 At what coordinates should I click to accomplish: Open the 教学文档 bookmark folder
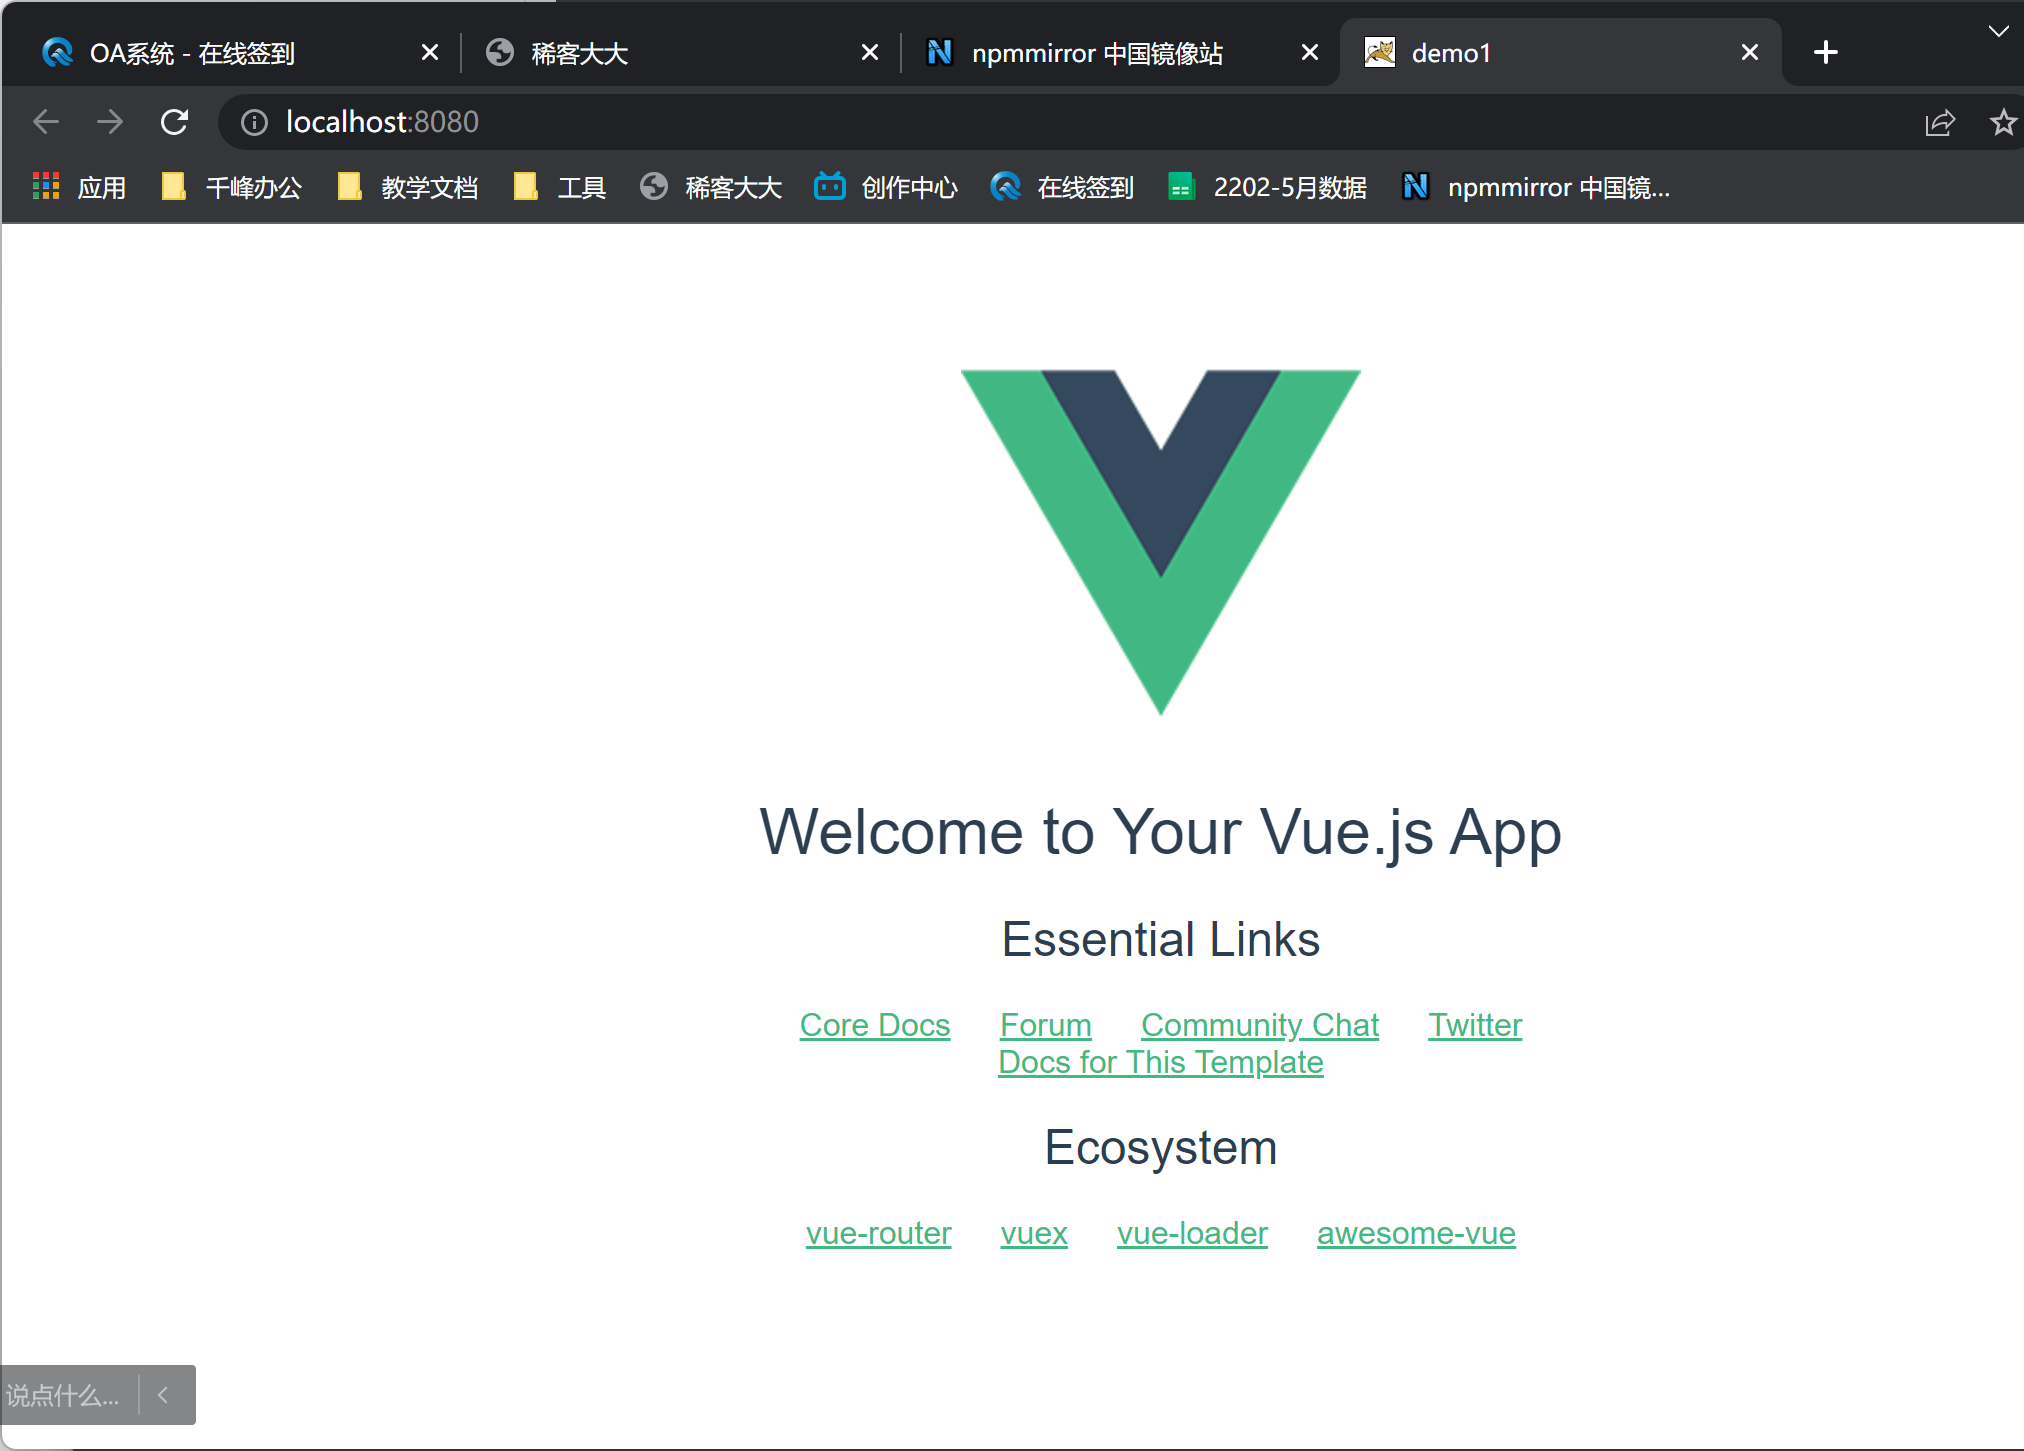tap(407, 187)
